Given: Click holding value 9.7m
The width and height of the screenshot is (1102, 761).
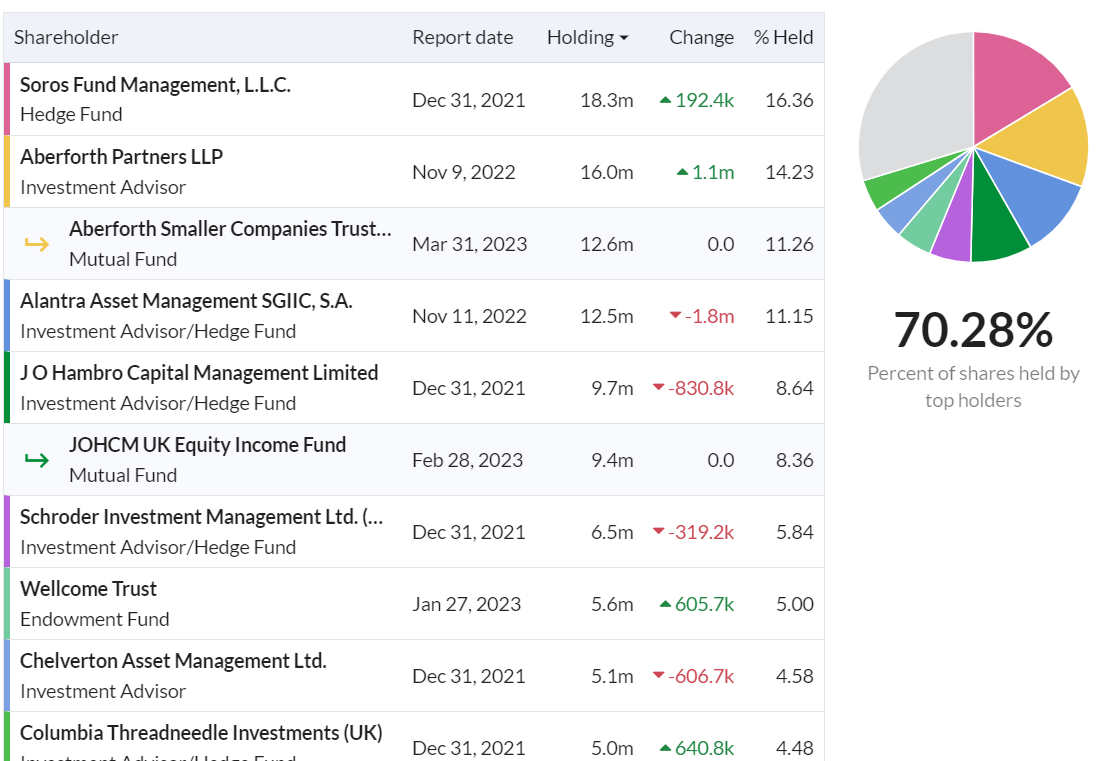Looking at the screenshot, I should click(612, 389).
